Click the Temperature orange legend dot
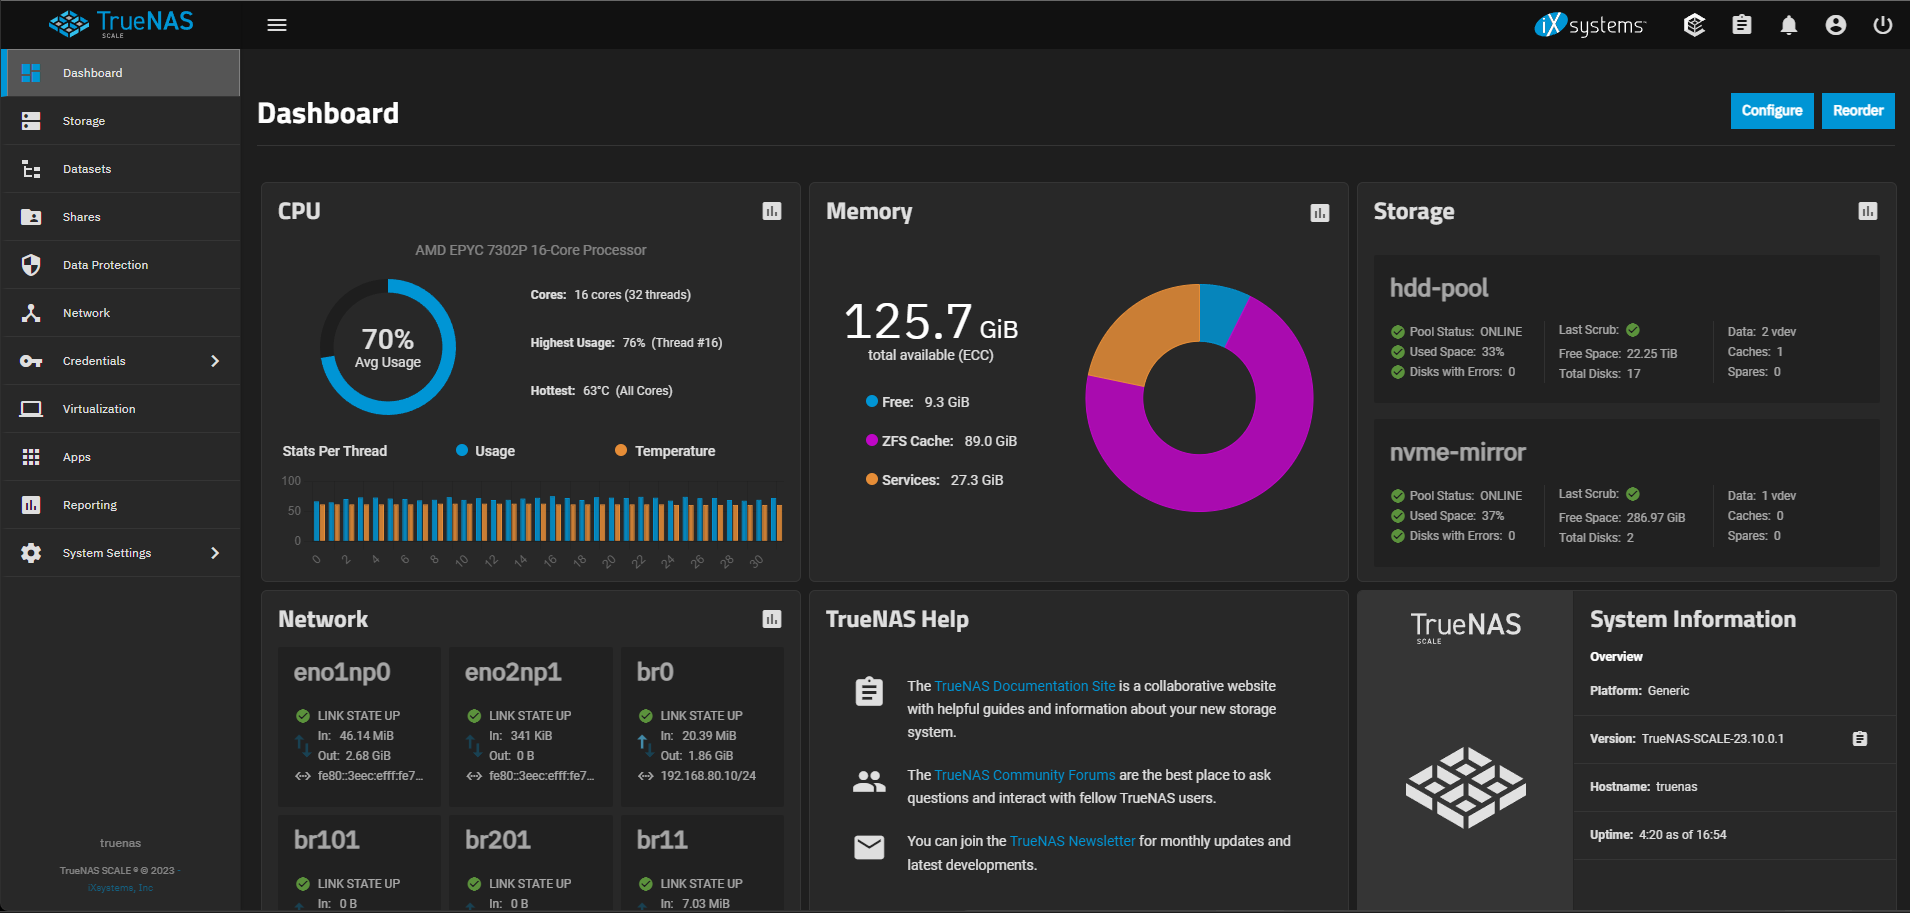This screenshot has height=913, width=1910. [621, 451]
